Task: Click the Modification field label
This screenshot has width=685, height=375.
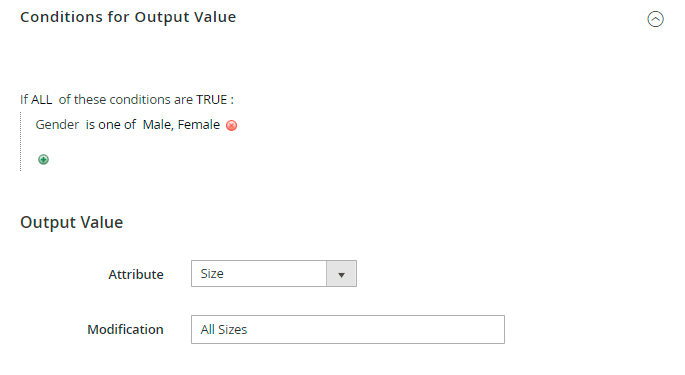Action: 125,330
